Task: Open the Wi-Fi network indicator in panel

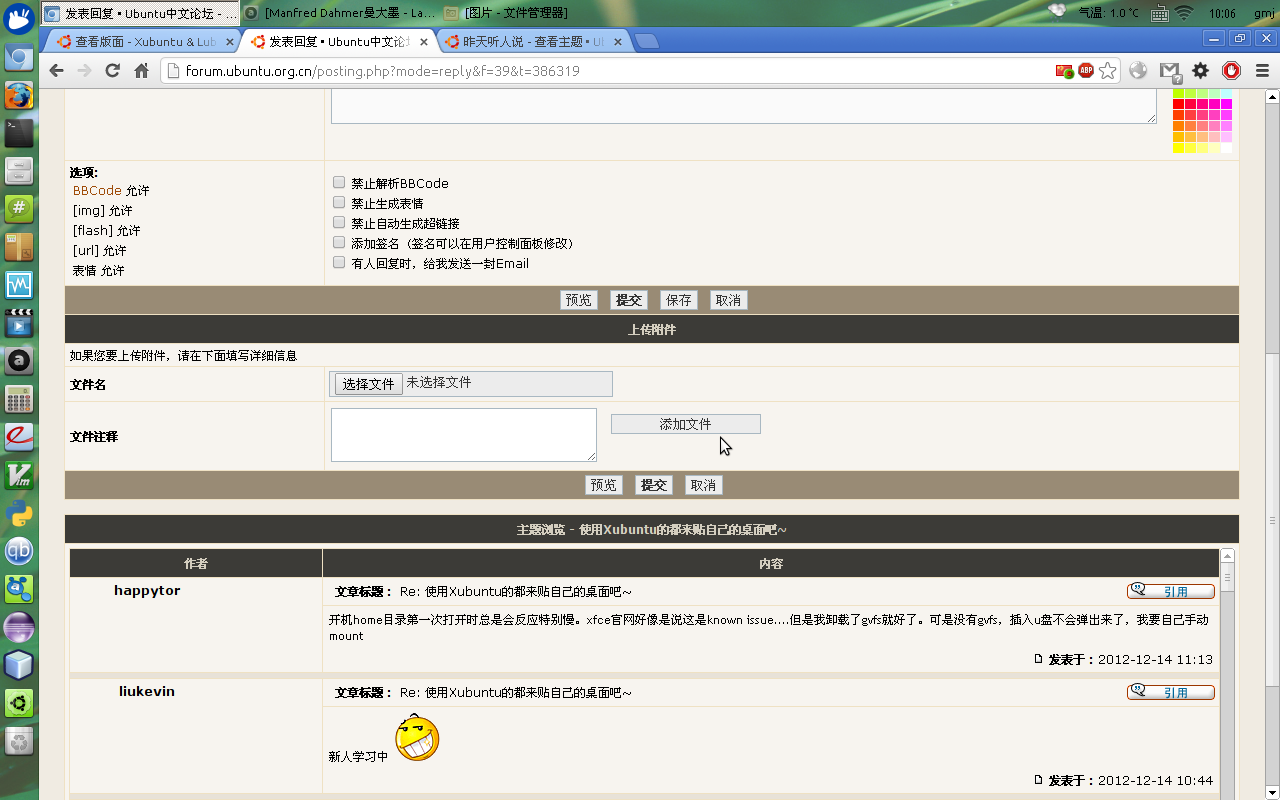Action: point(1184,13)
